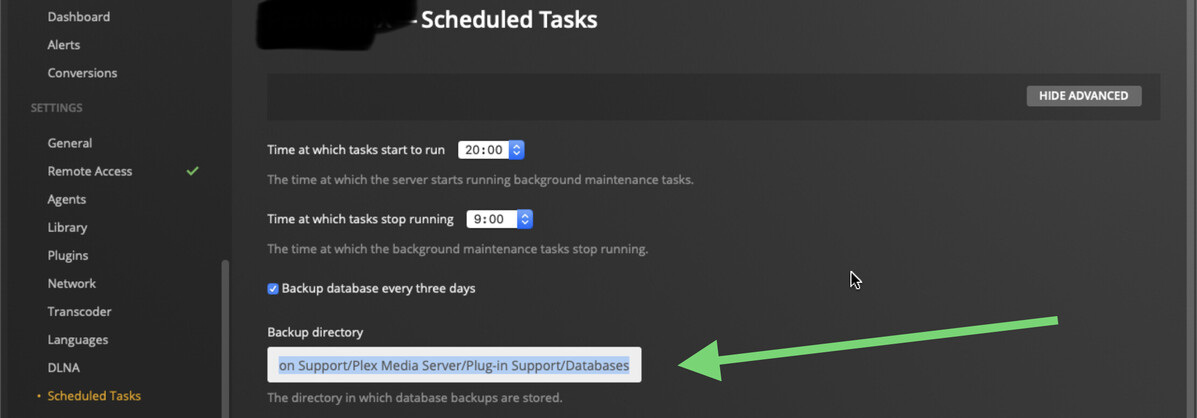This screenshot has width=1197, height=418.
Task: Click the Backup directory text field
Action: [454, 365]
